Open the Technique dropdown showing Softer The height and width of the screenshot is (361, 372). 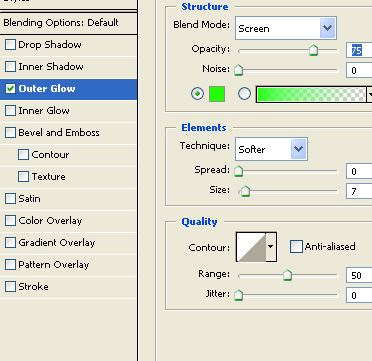[271, 149]
